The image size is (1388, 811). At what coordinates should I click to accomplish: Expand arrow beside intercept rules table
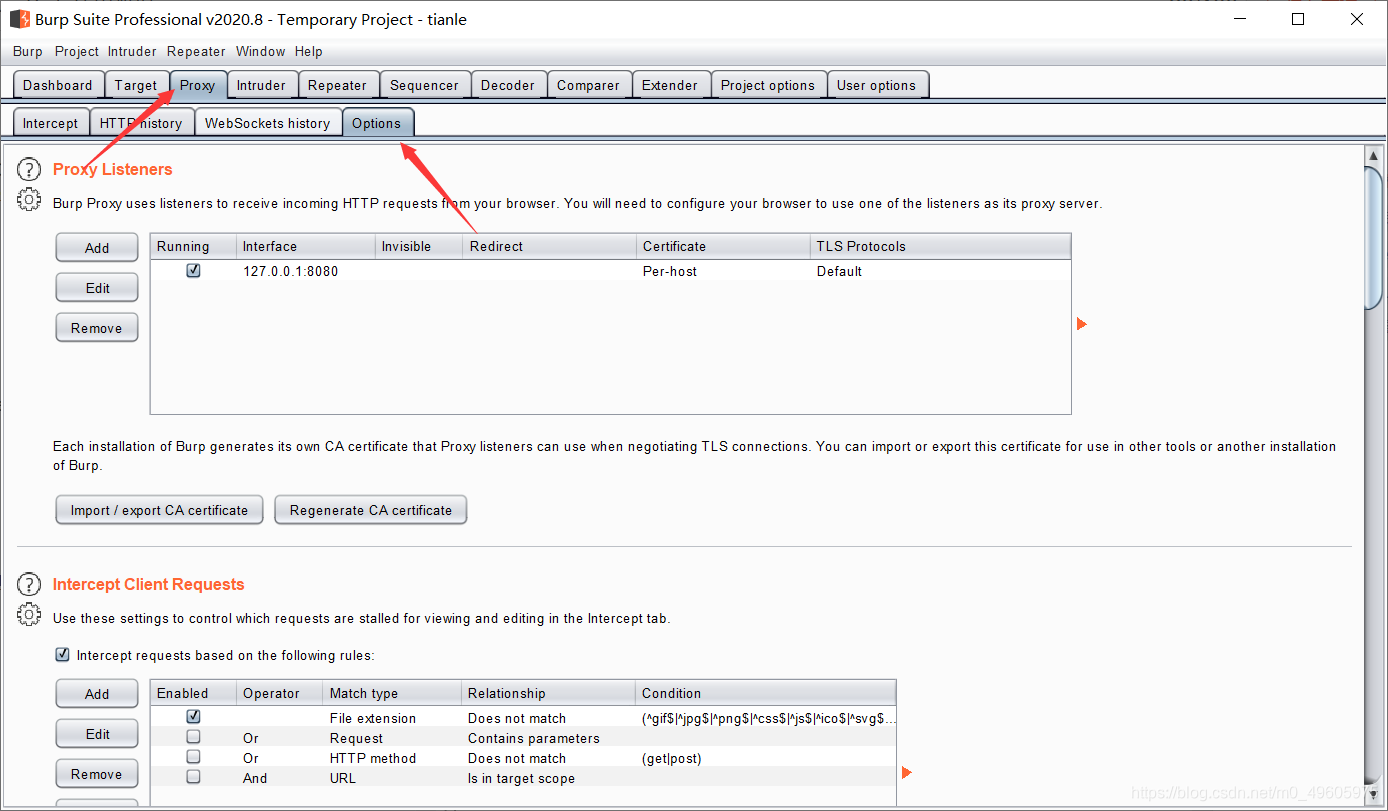point(907,773)
